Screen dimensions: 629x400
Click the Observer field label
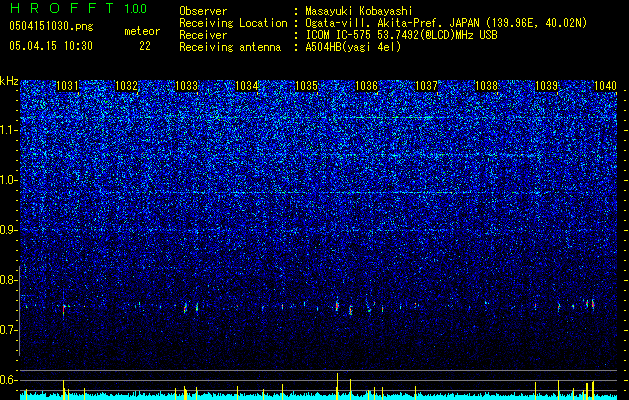pos(203,11)
